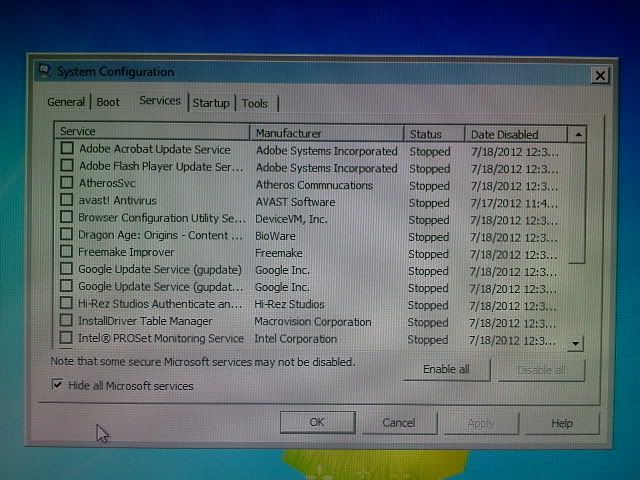This screenshot has width=640, height=480.
Task: Close the System Configuration dialog
Action: tap(600, 76)
